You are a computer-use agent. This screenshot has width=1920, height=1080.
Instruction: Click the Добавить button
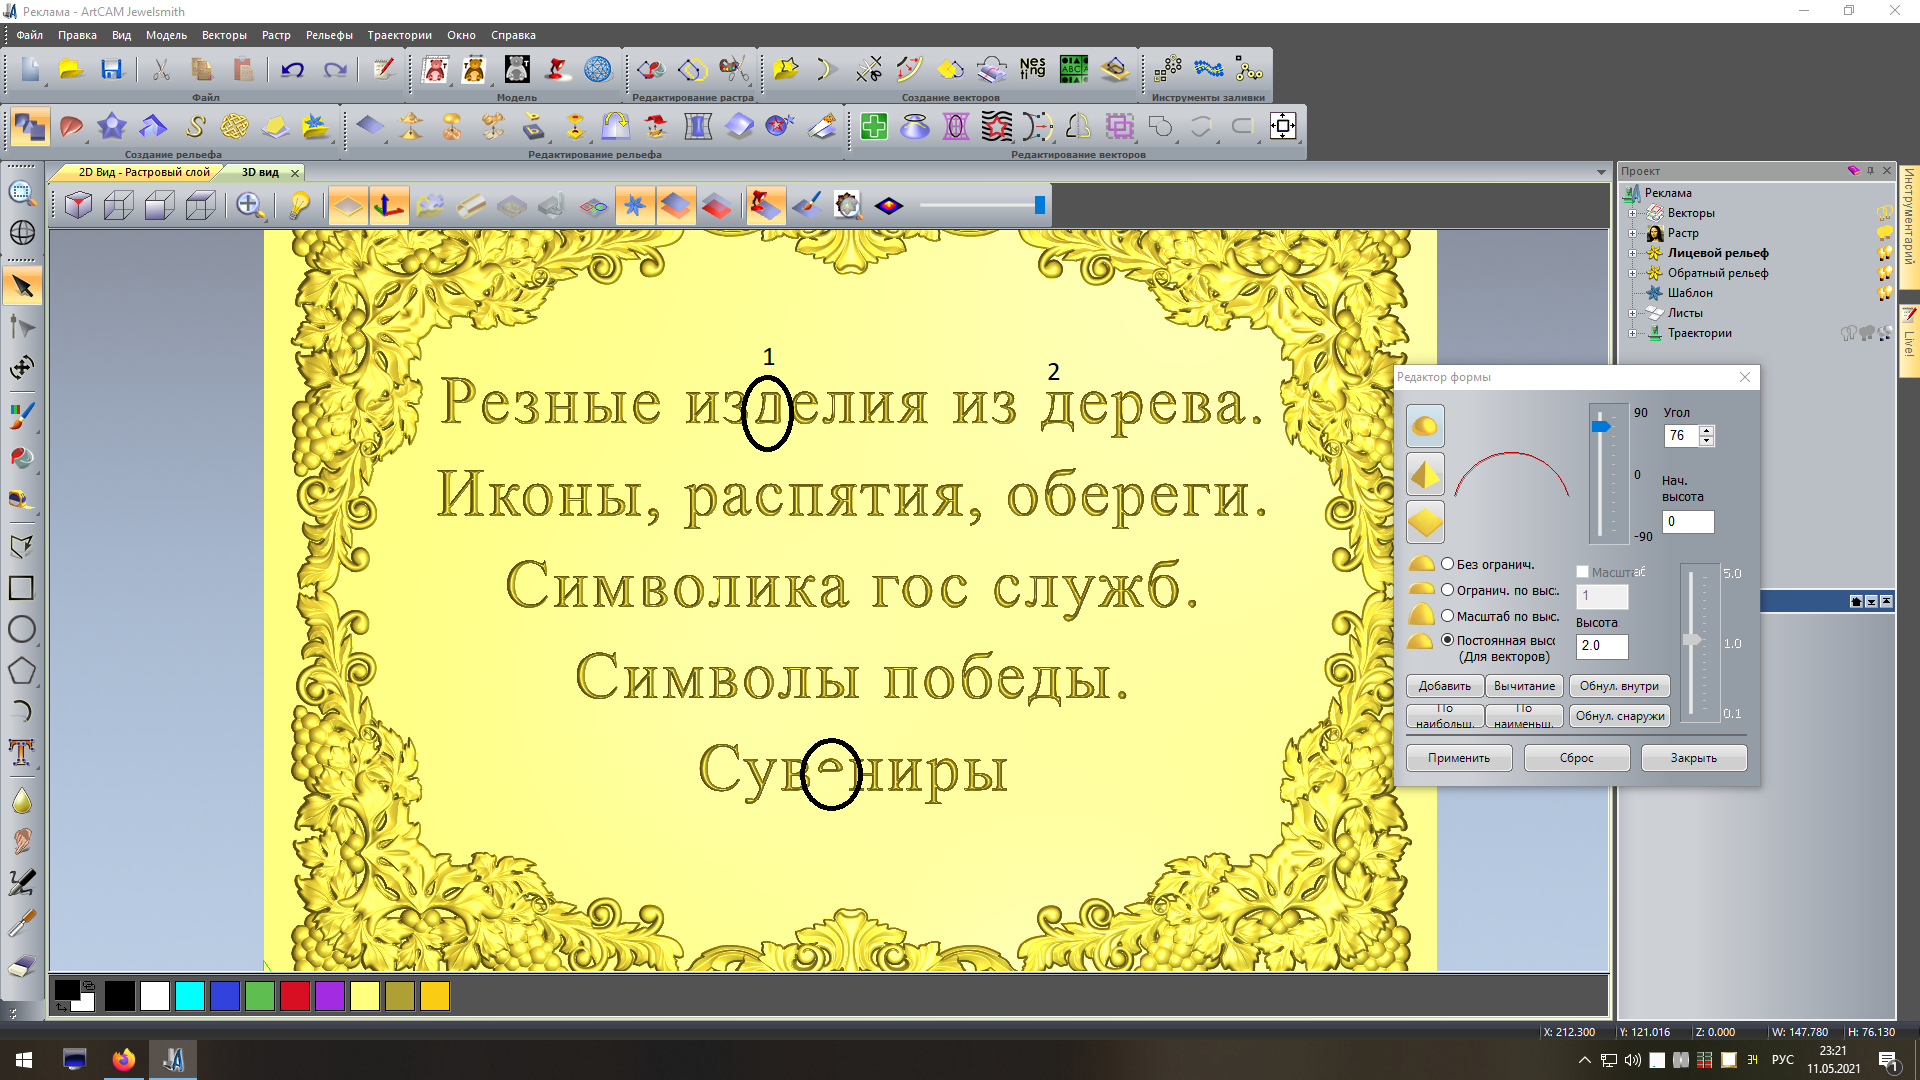(1444, 686)
